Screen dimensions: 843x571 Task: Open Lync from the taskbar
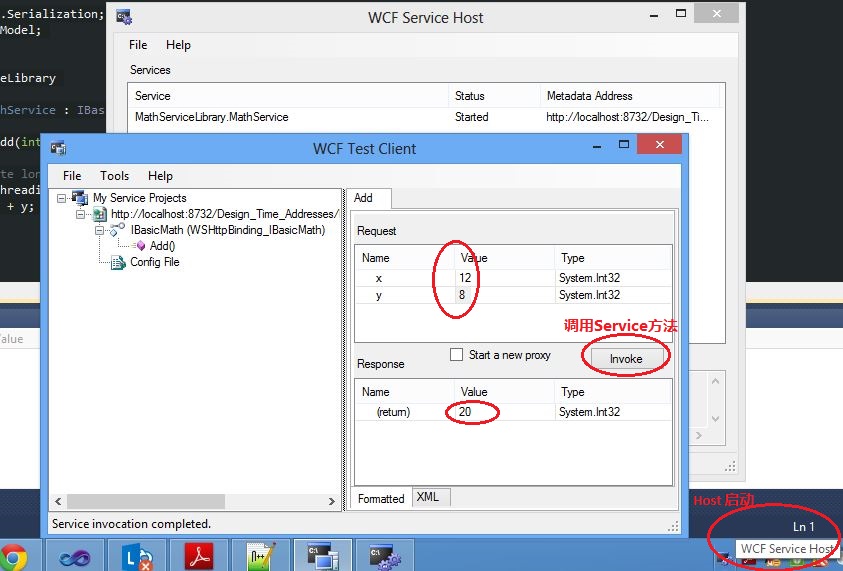click(x=137, y=557)
